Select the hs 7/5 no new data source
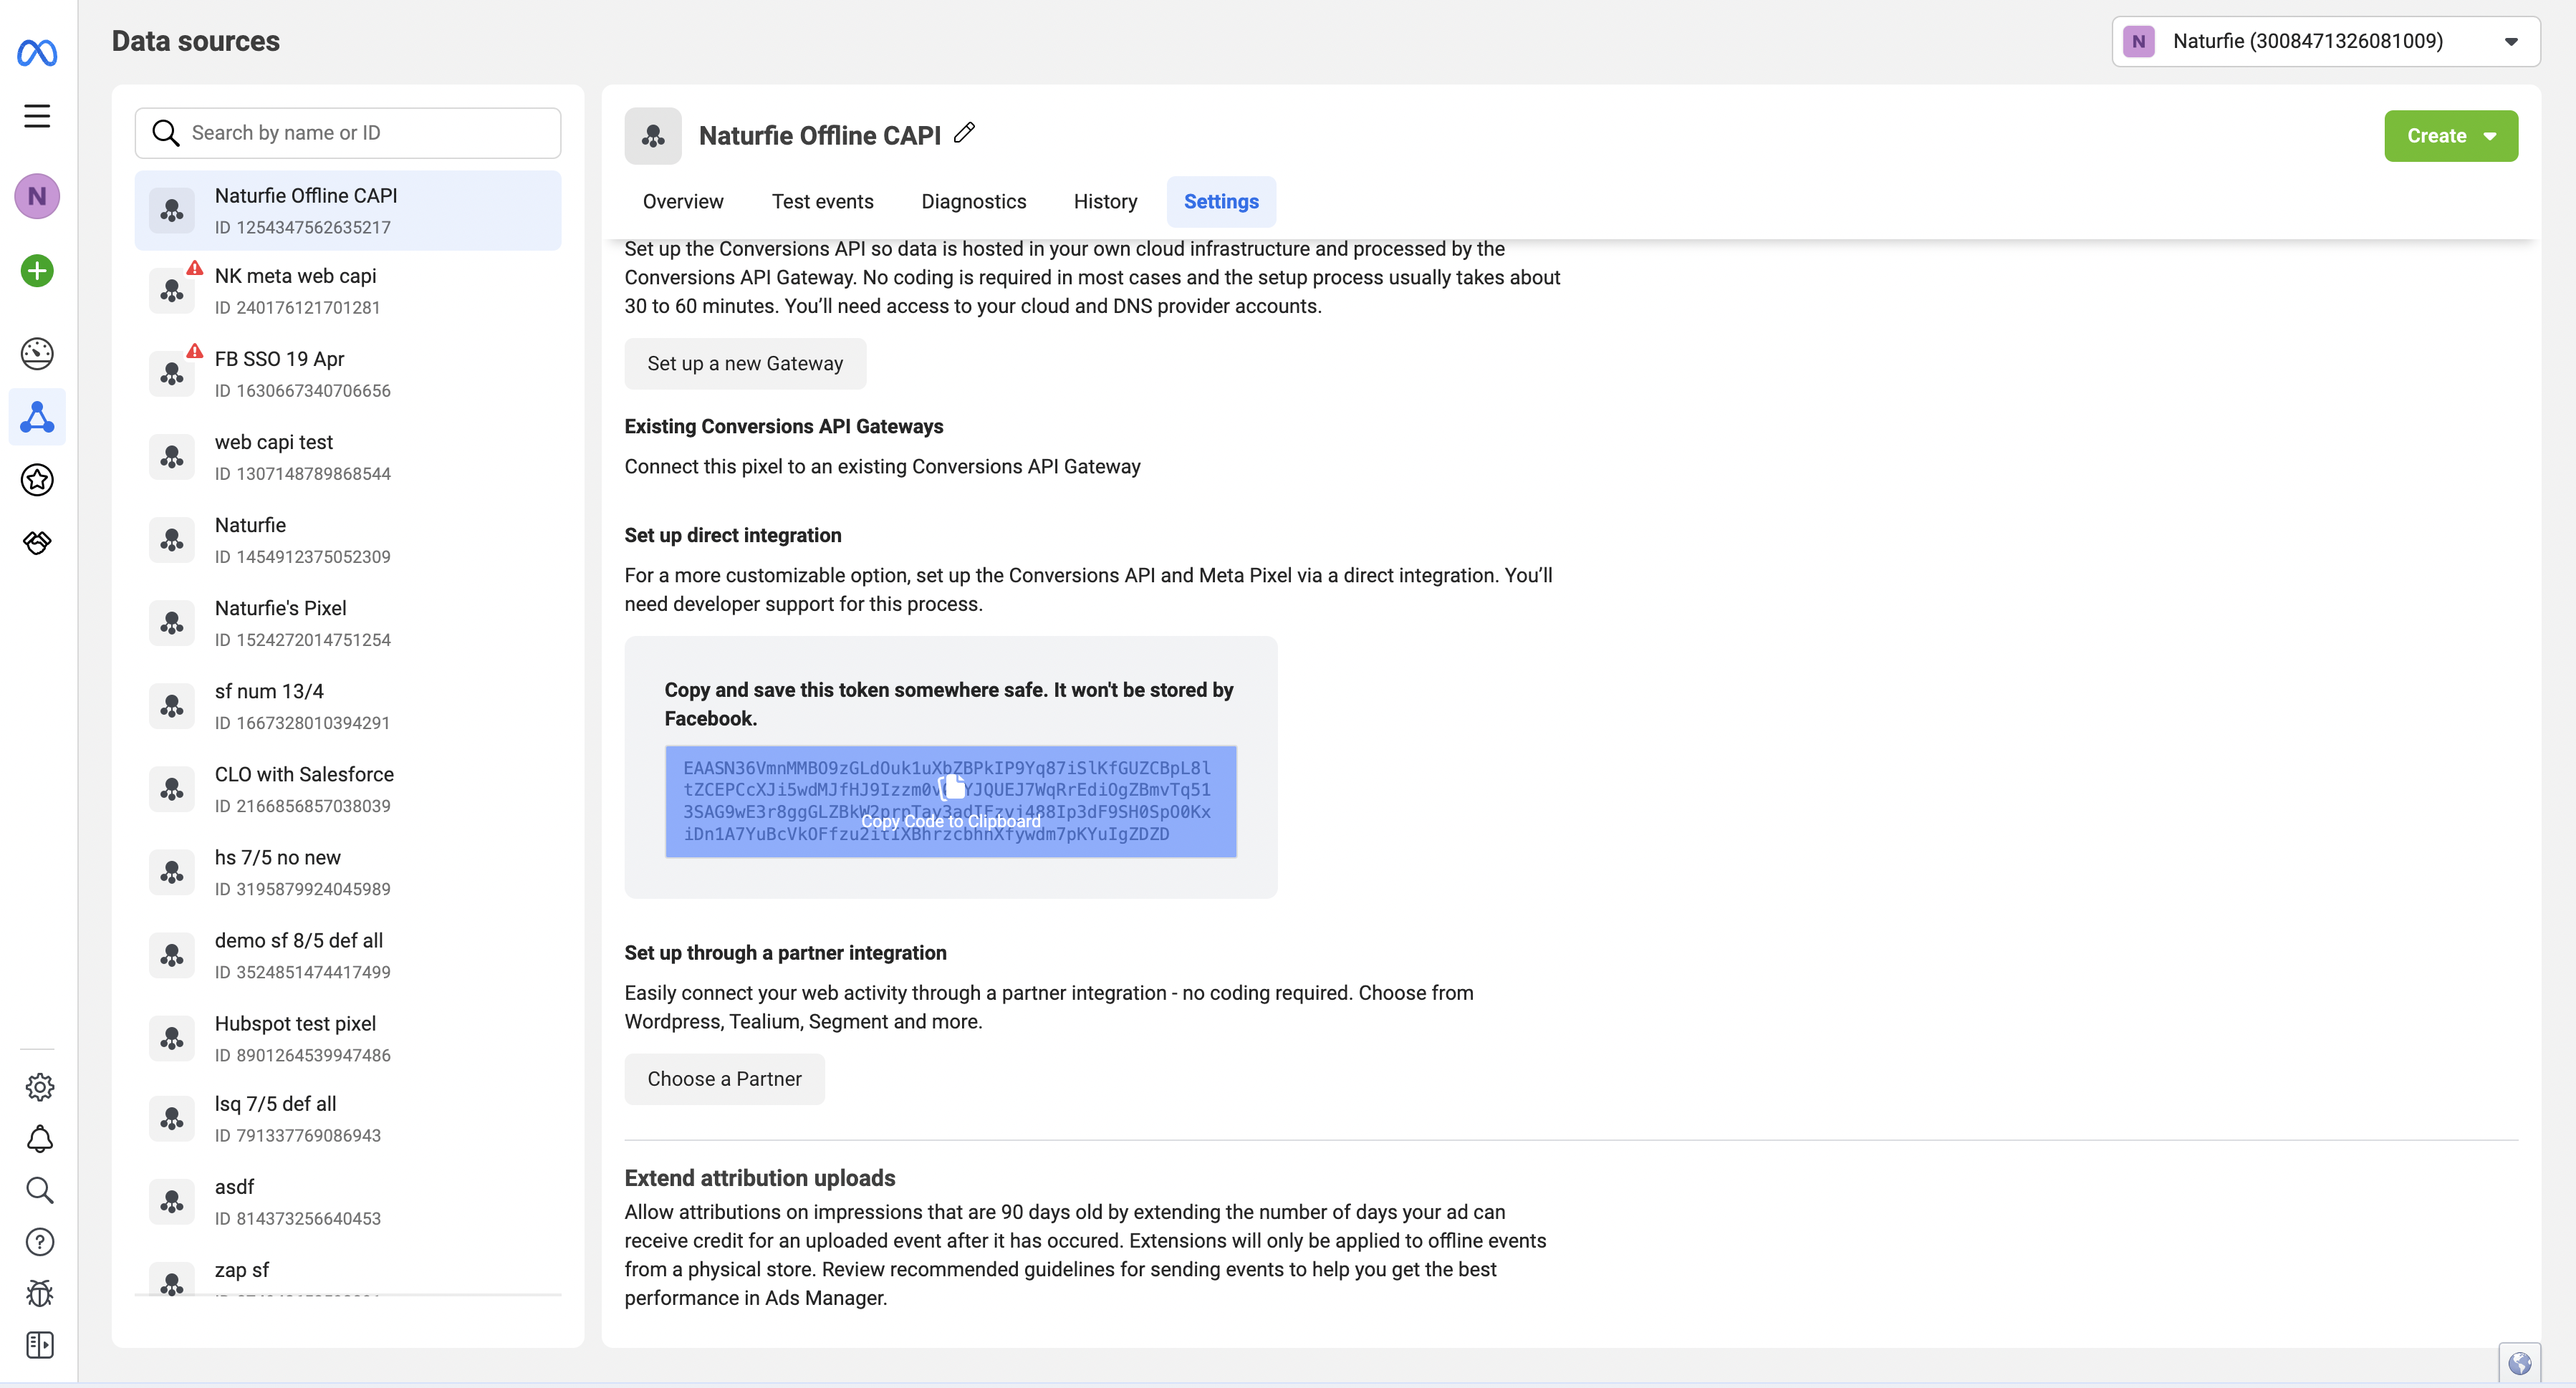The height and width of the screenshot is (1388, 2576). tap(348, 872)
